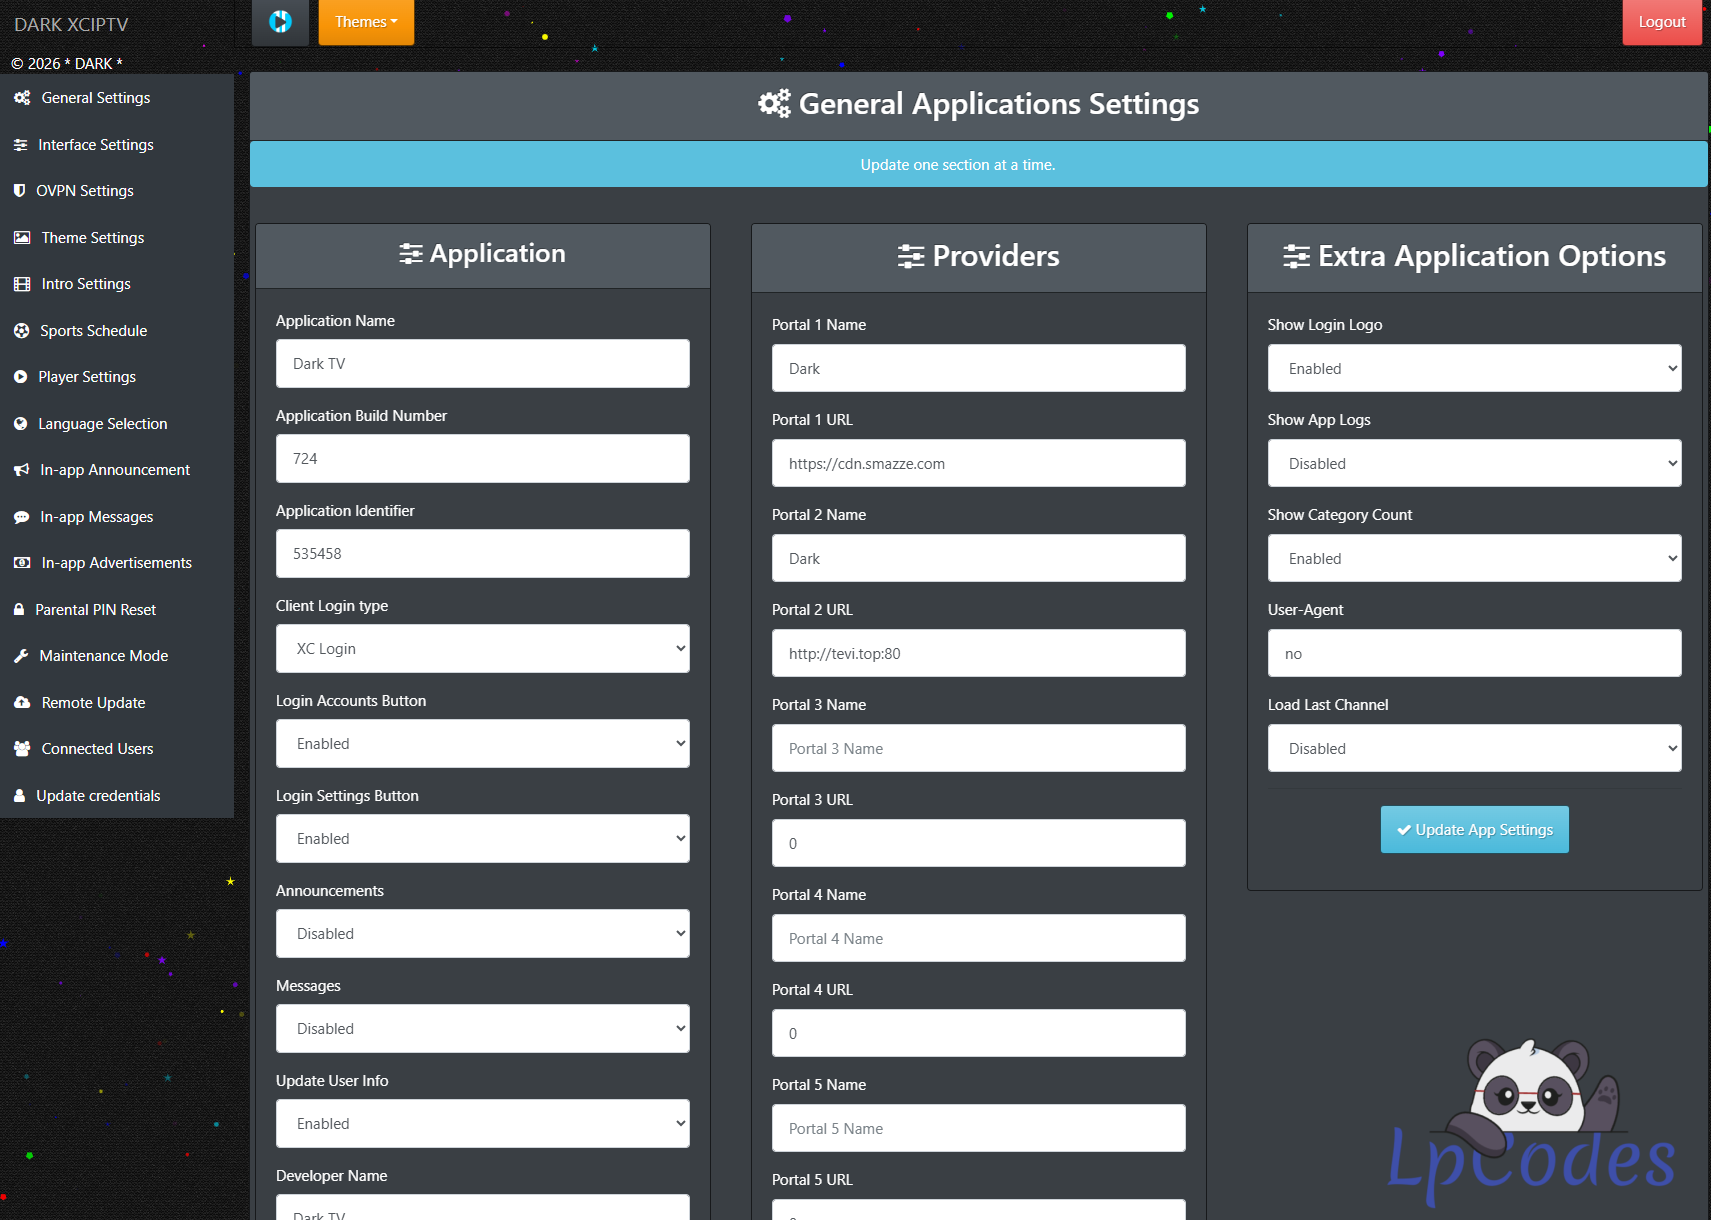Click the cloud icon for Remote Update
This screenshot has width=1711, height=1220.
pos(22,703)
